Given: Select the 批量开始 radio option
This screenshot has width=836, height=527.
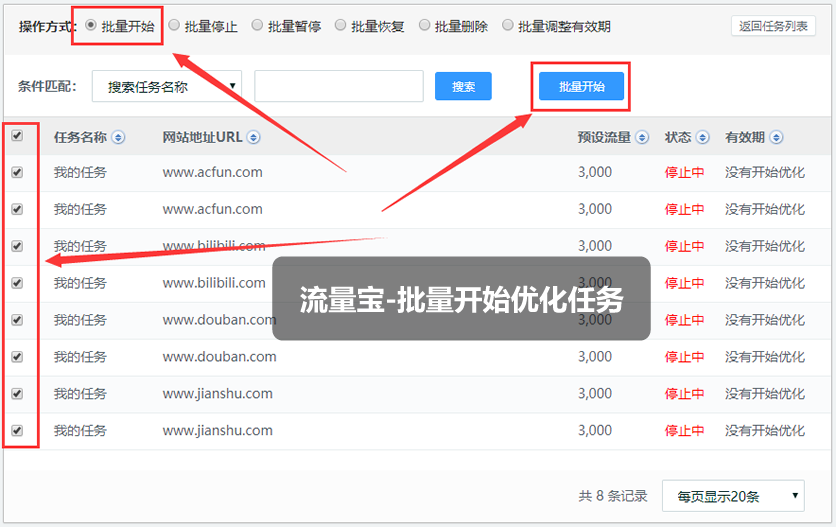Looking at the screenshot, I should tap(91, 25).
